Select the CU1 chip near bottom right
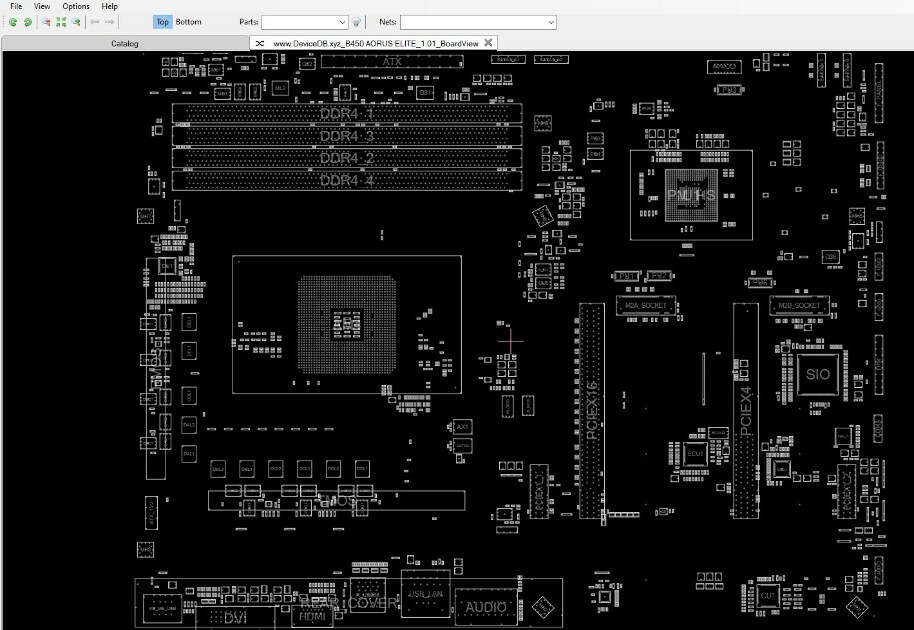 (x=768, y=595)
